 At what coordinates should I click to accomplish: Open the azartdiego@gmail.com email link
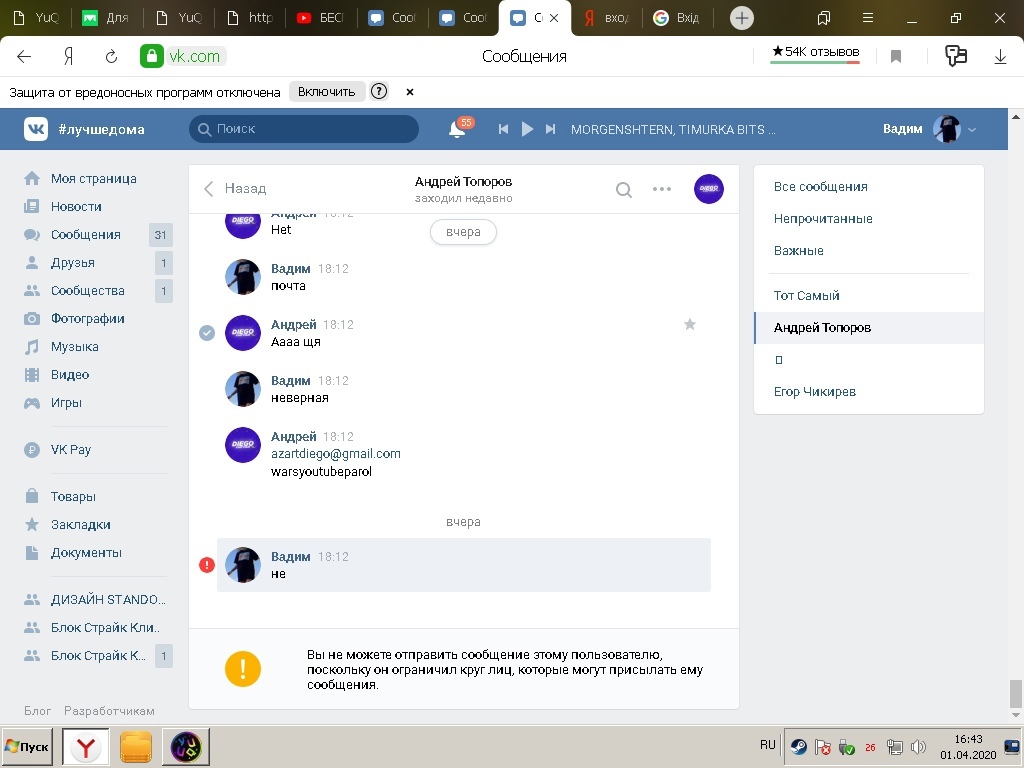pyautogui.click(x=336, y=453)
